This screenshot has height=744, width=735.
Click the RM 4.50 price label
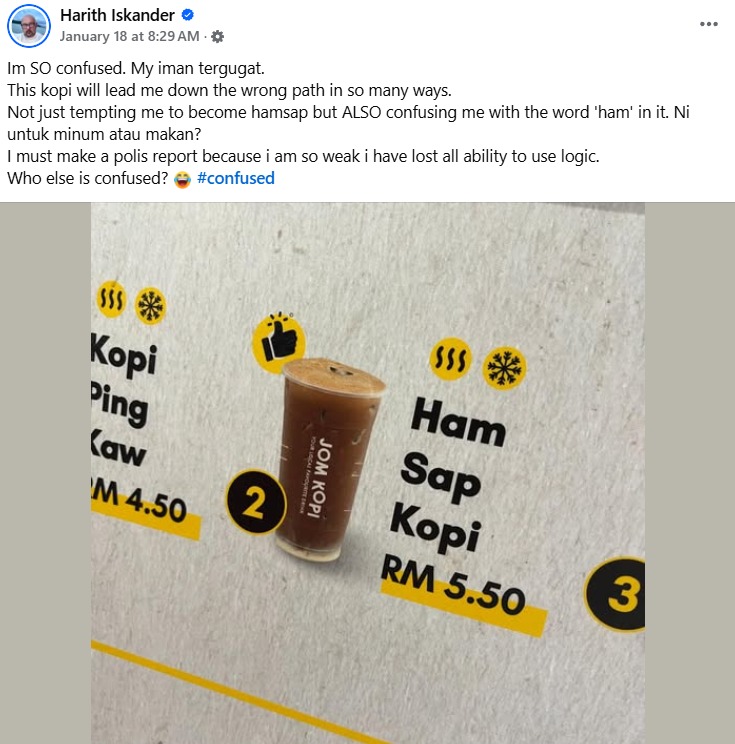[139, 501]
